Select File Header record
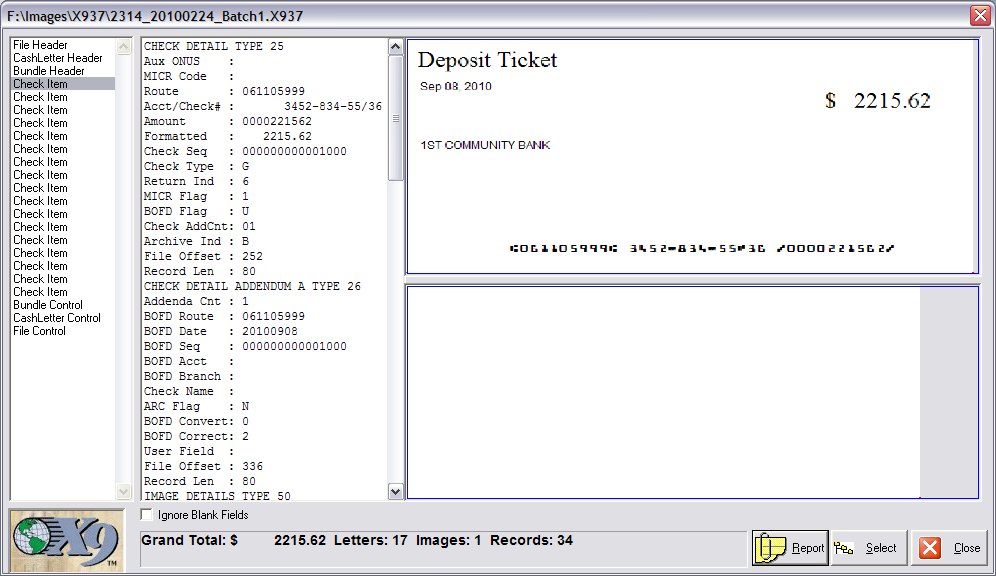Viewport: 996px width, 576px height. pyautogui.click(x=41, y=45)
